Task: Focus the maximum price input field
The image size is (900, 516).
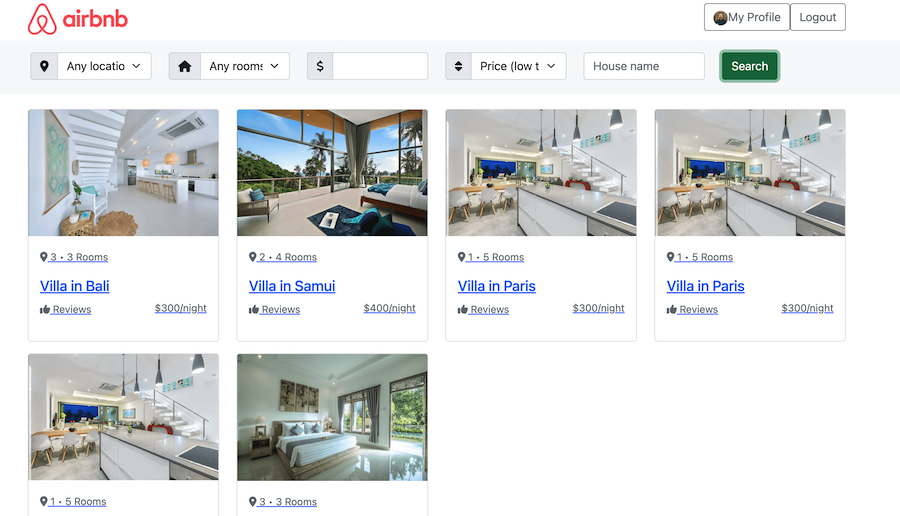Action: 380,66
